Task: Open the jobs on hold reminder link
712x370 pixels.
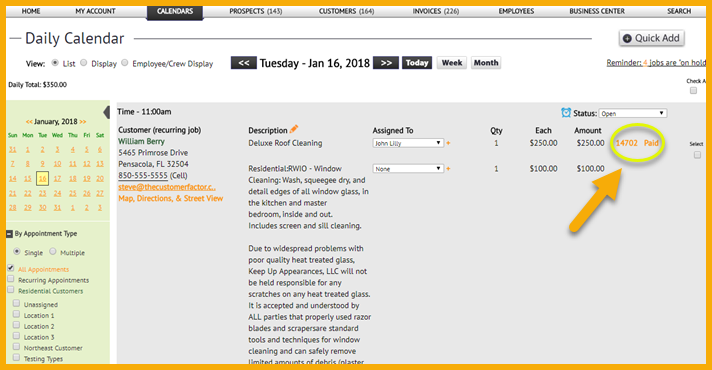Action: pos(656,63)
